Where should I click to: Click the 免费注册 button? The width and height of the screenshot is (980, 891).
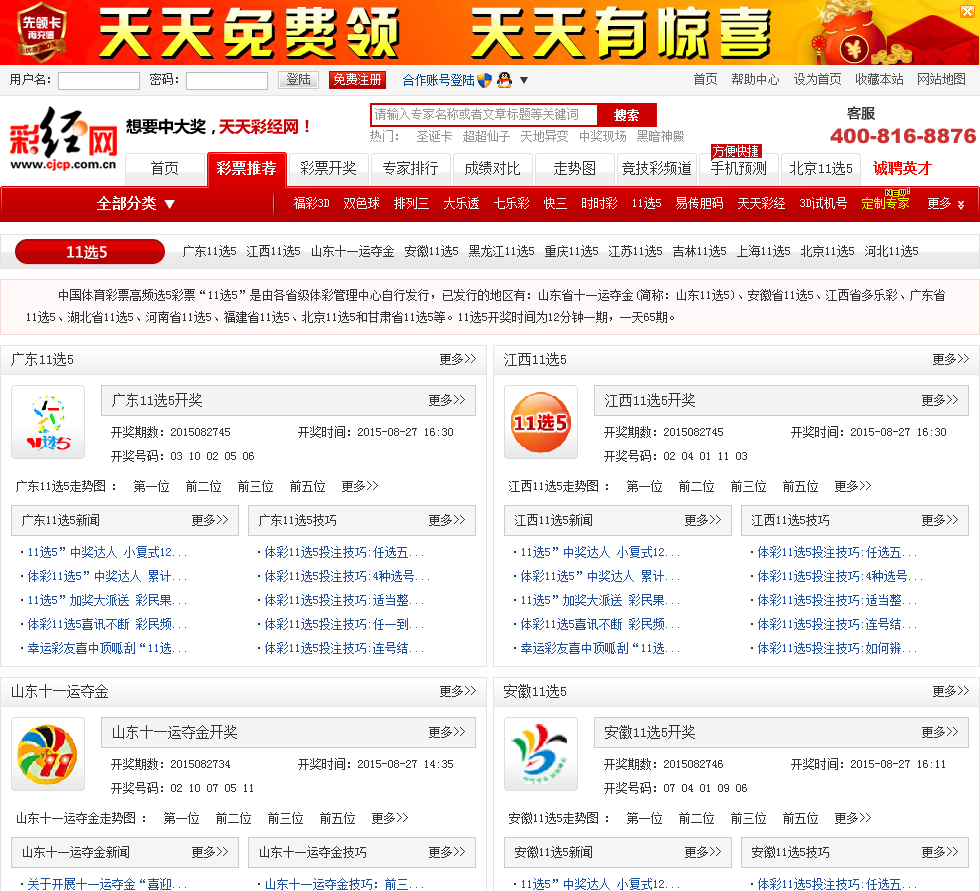357,80
